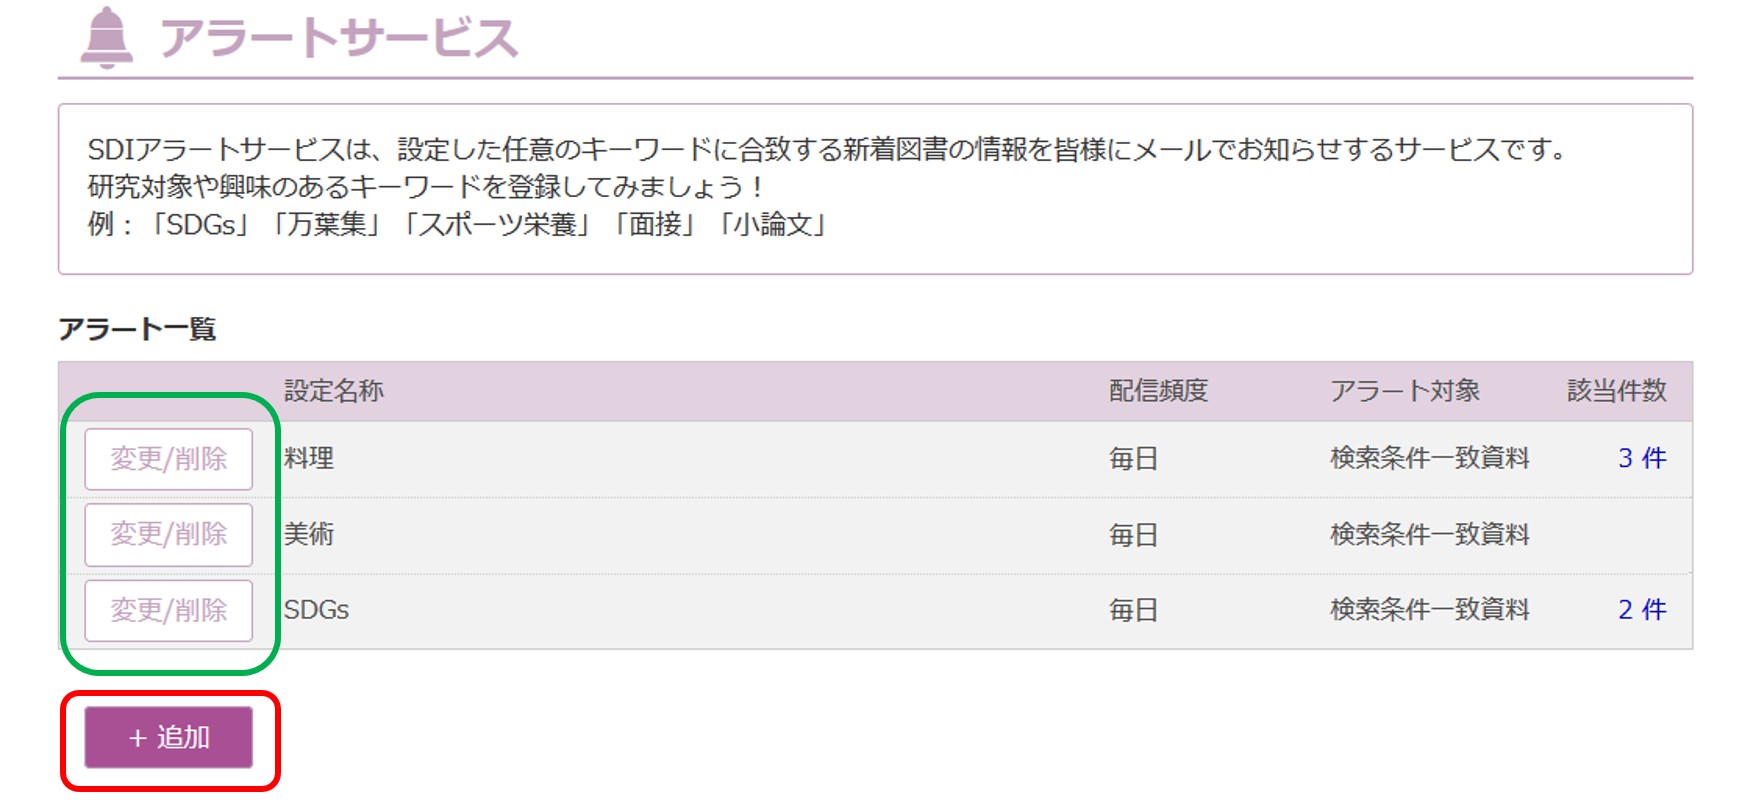Click the bell icon beside アラートサービス
Image resolution: width=1742 pixels, height=803 pixels.
[106, 37]
